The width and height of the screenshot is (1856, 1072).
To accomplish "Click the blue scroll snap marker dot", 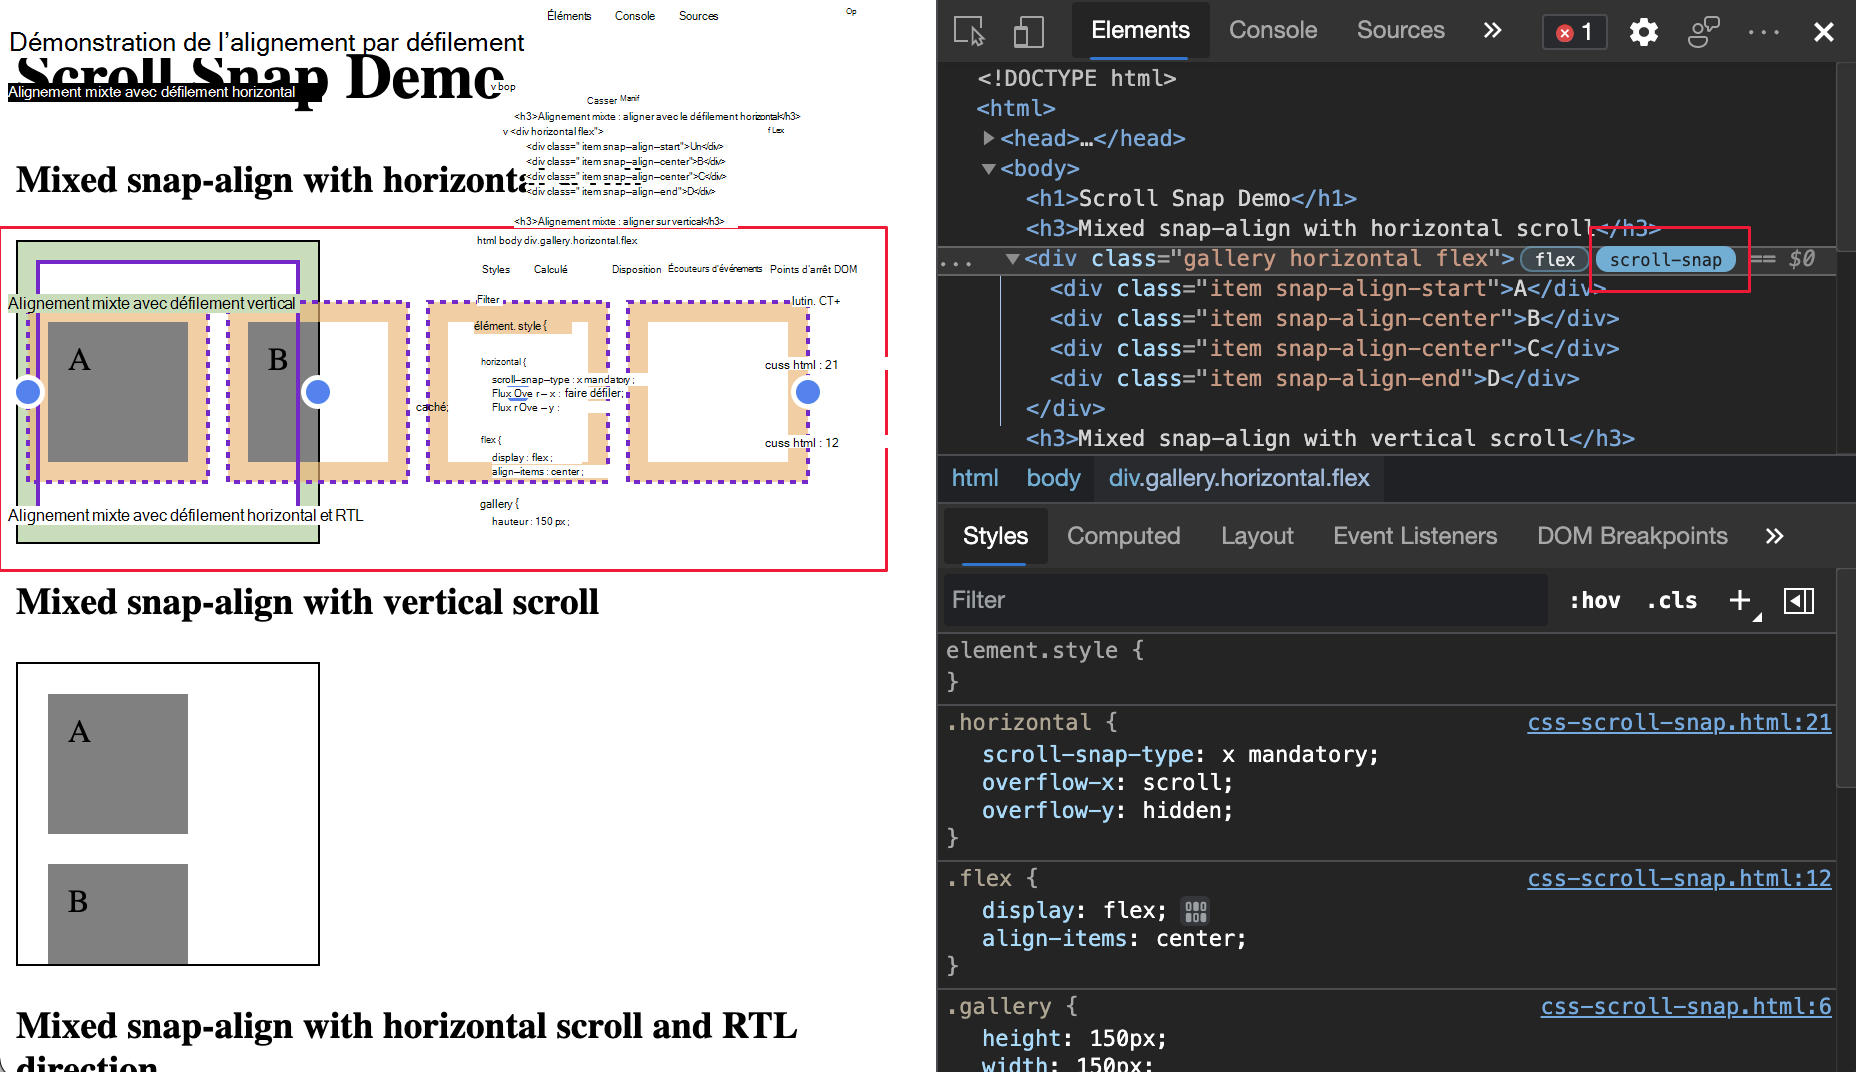I will click(28, 391).
